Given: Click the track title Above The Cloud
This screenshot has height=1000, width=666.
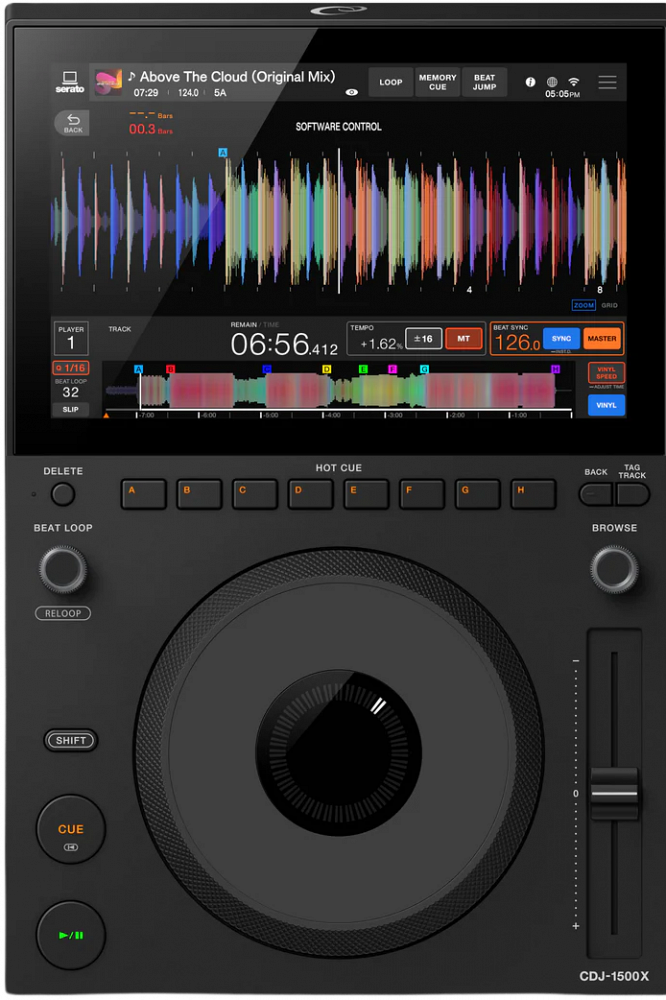Looking at the screenshot, I should [x=237, y=77].
